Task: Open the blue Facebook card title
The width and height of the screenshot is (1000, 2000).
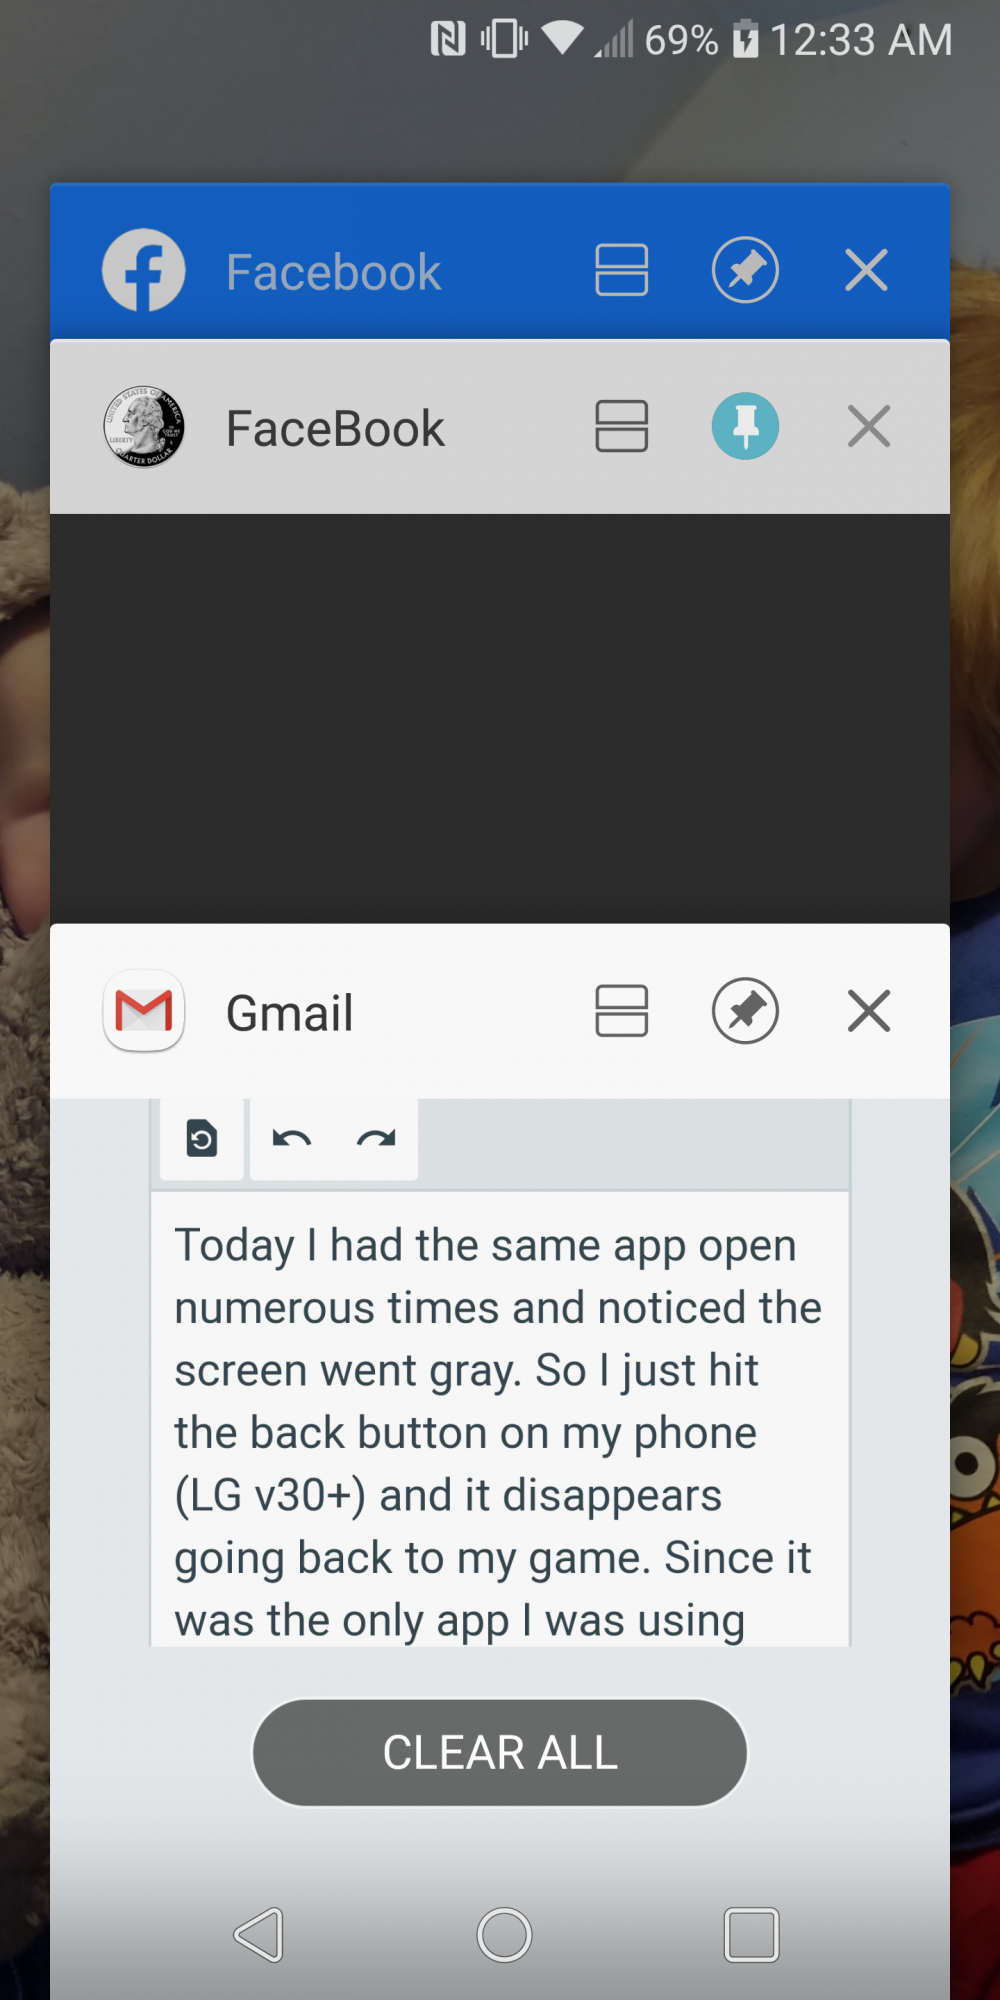Action: pos(334,272)
